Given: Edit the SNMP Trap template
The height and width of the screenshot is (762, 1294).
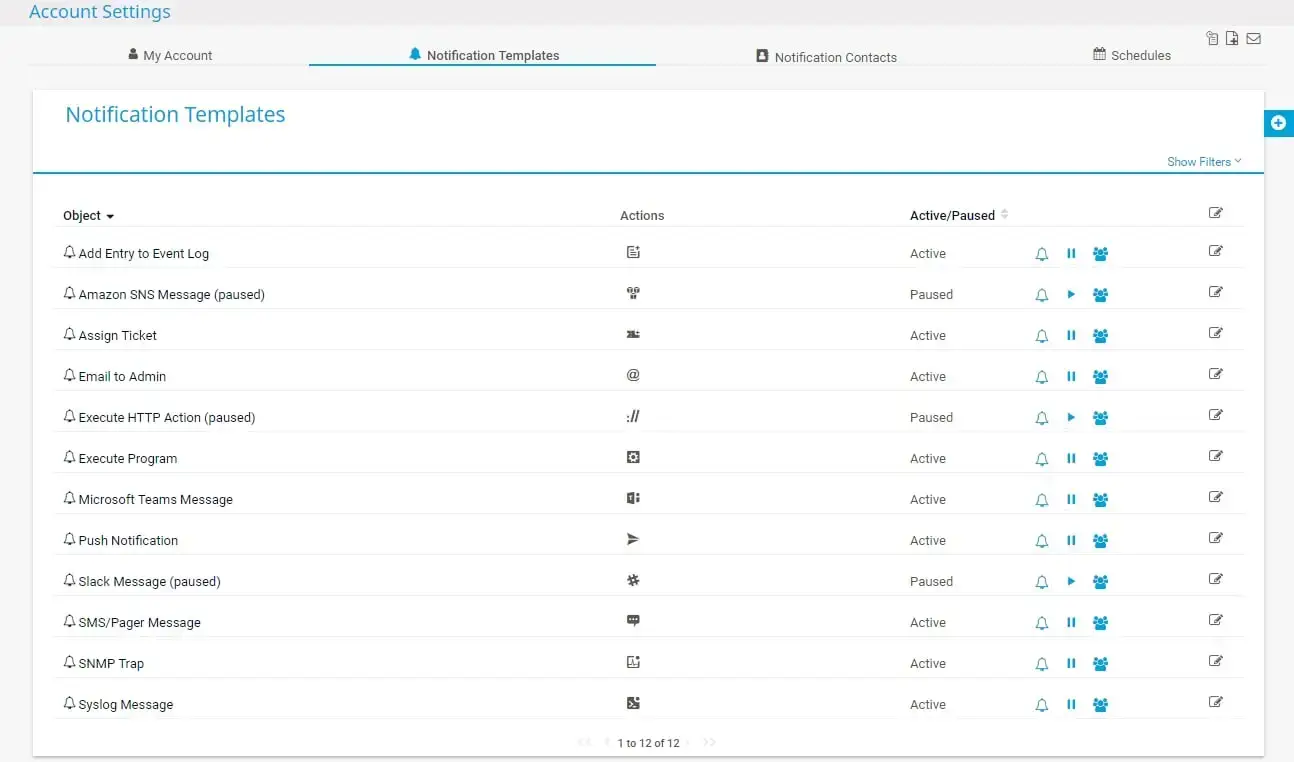Looking at the screenshot, I should point(1216,661).
